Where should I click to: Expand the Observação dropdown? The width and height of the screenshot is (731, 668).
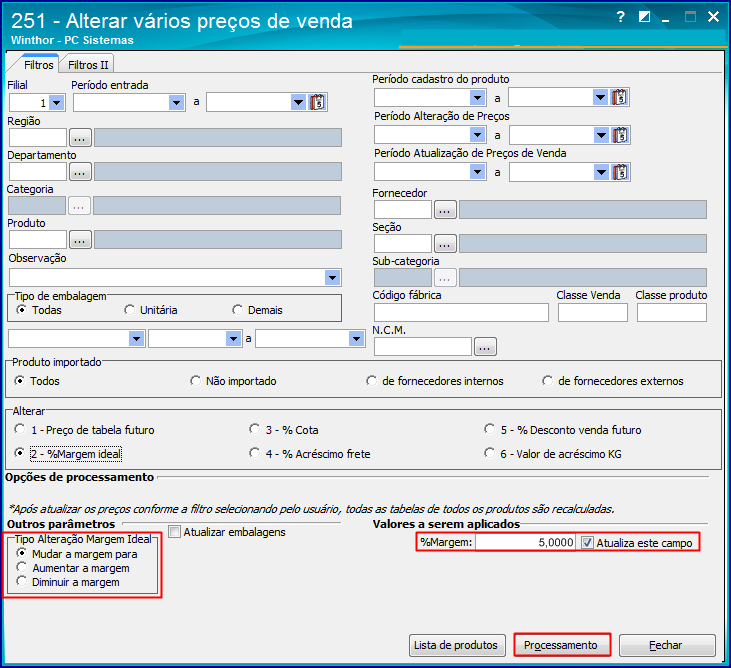click(x=332, y=278)
